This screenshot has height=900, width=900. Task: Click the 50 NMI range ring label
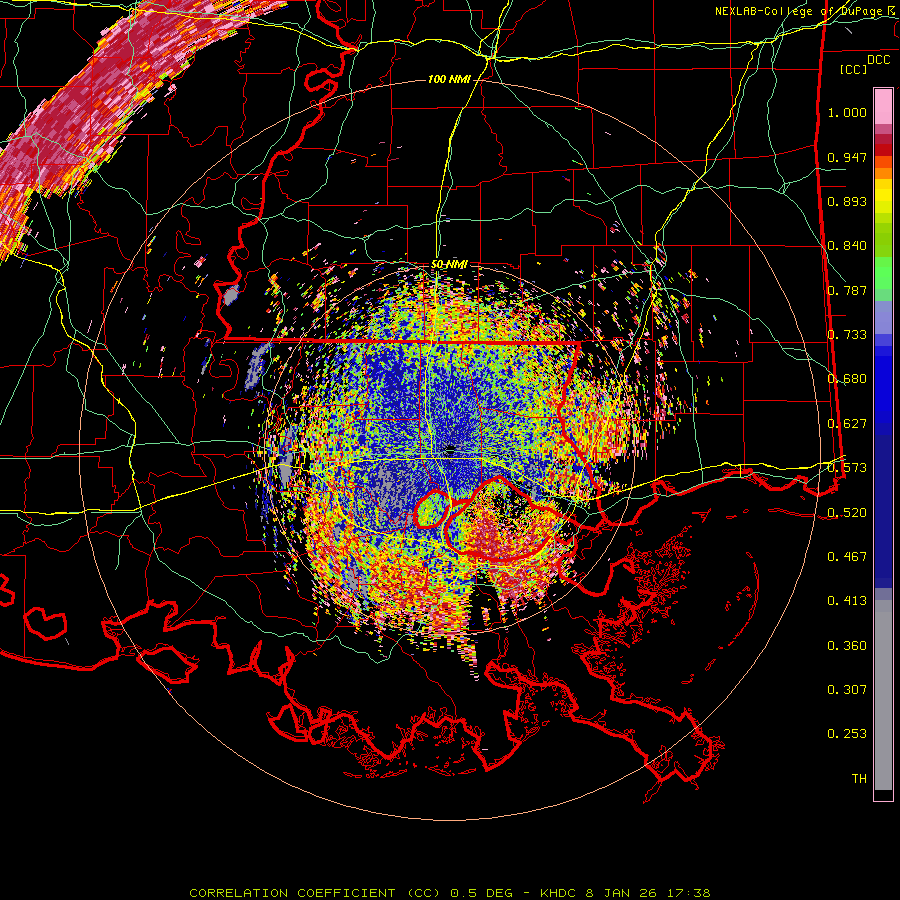coord(449,265)
